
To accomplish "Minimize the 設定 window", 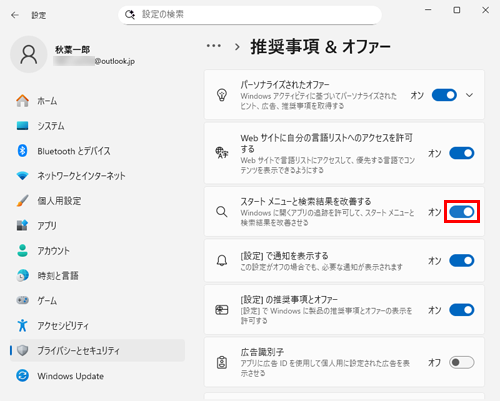I will [x=428, y=10].
